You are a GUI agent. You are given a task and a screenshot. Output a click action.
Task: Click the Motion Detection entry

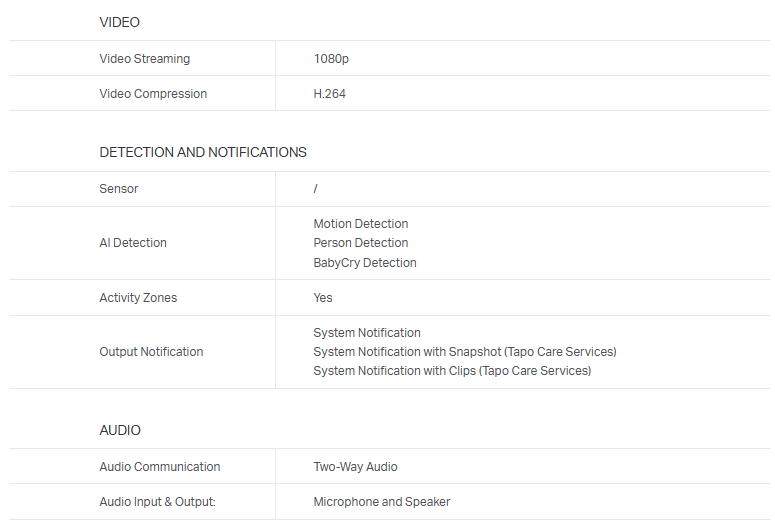(361, 224)
